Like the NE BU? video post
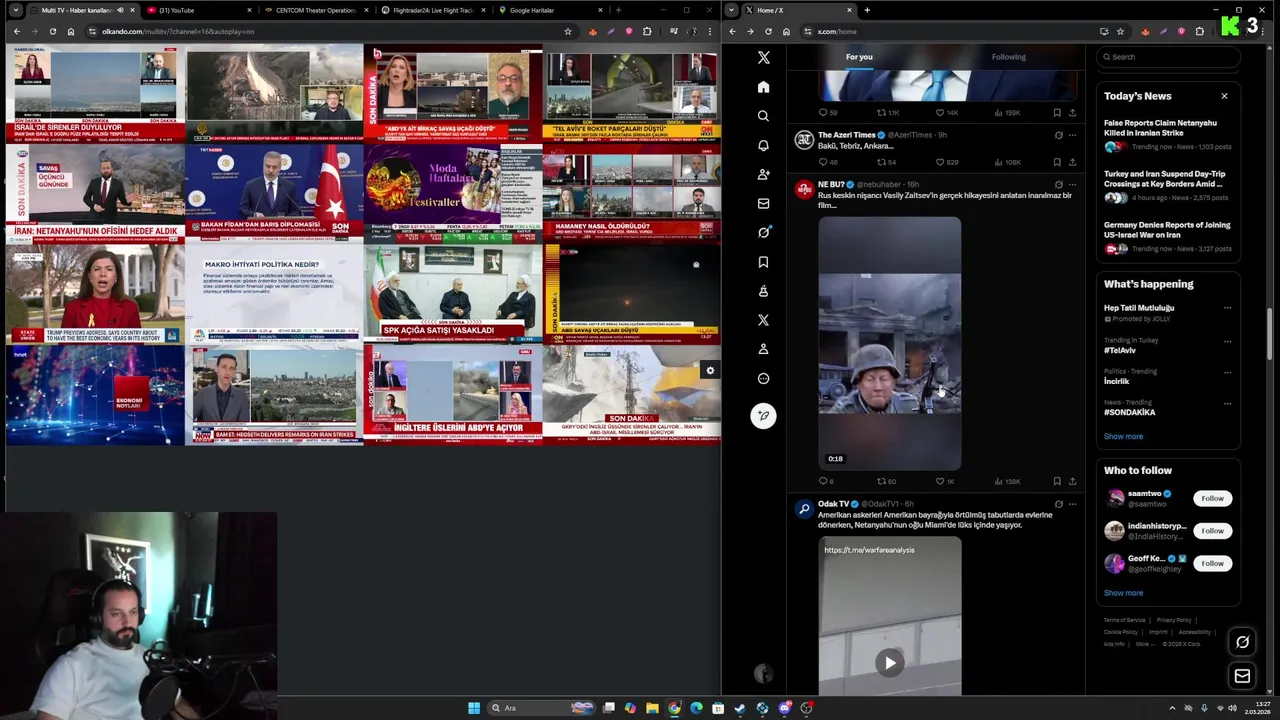 pos(945,481)
